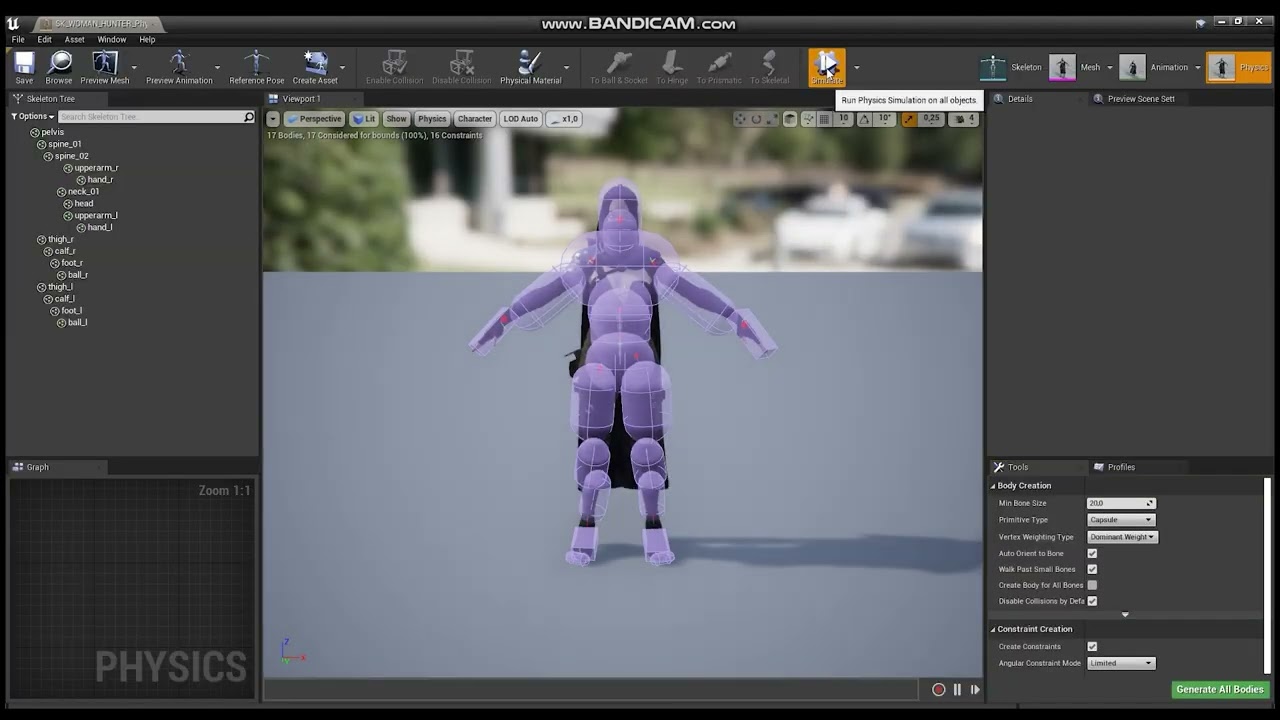
Task: Open the Asset menu
Action: point(75,39)
